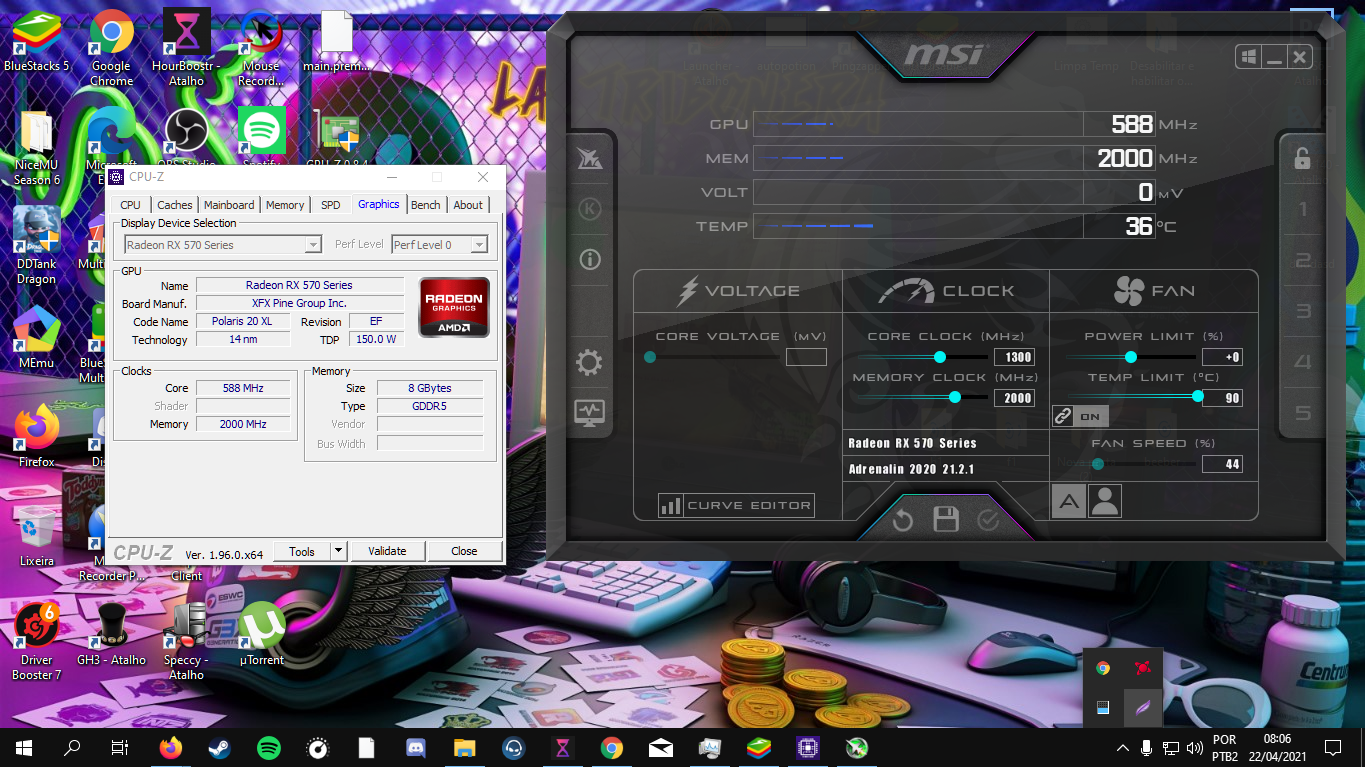Open Spotify desktop shortcut

(262, 138)
